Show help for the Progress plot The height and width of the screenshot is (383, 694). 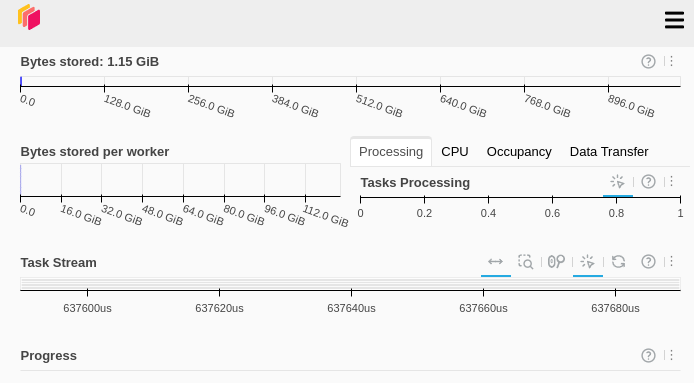(x=648, y=355)
